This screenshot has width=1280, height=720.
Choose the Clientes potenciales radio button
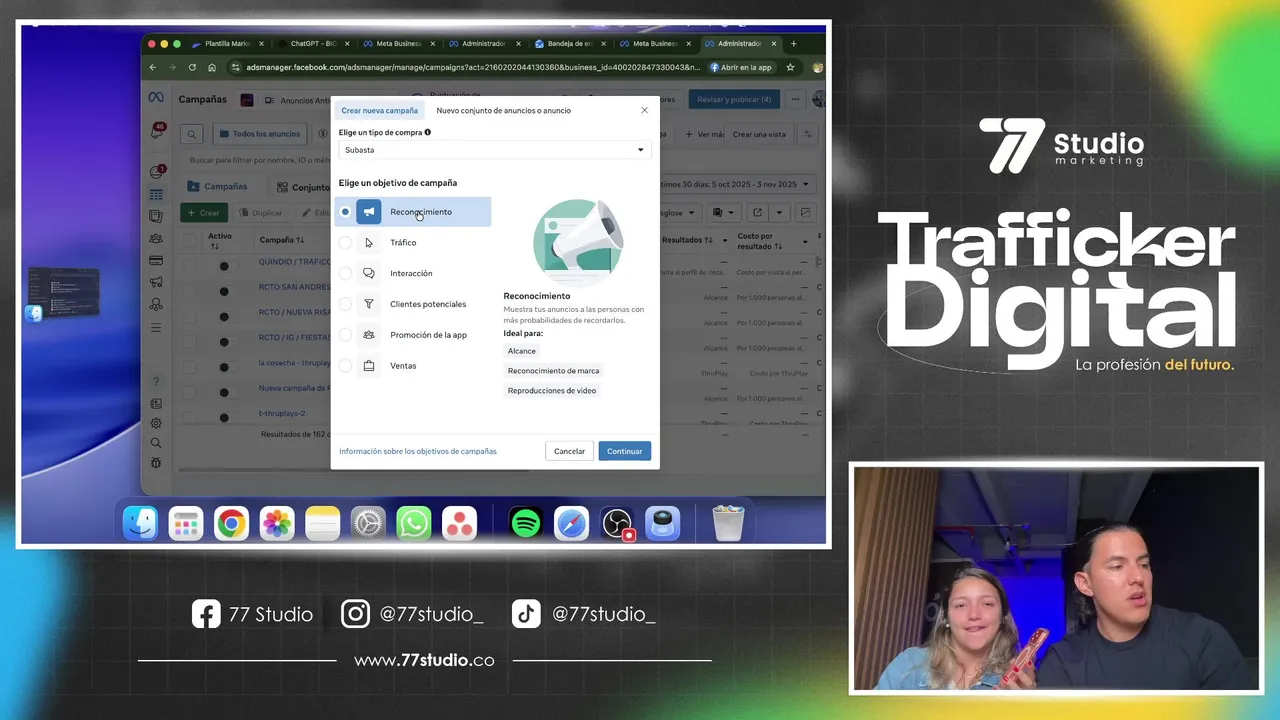click(345, 304)
